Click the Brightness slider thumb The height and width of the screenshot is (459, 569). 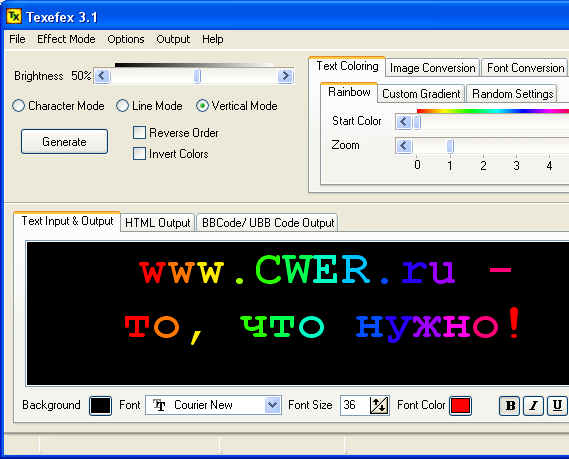[x=197, y=76]
